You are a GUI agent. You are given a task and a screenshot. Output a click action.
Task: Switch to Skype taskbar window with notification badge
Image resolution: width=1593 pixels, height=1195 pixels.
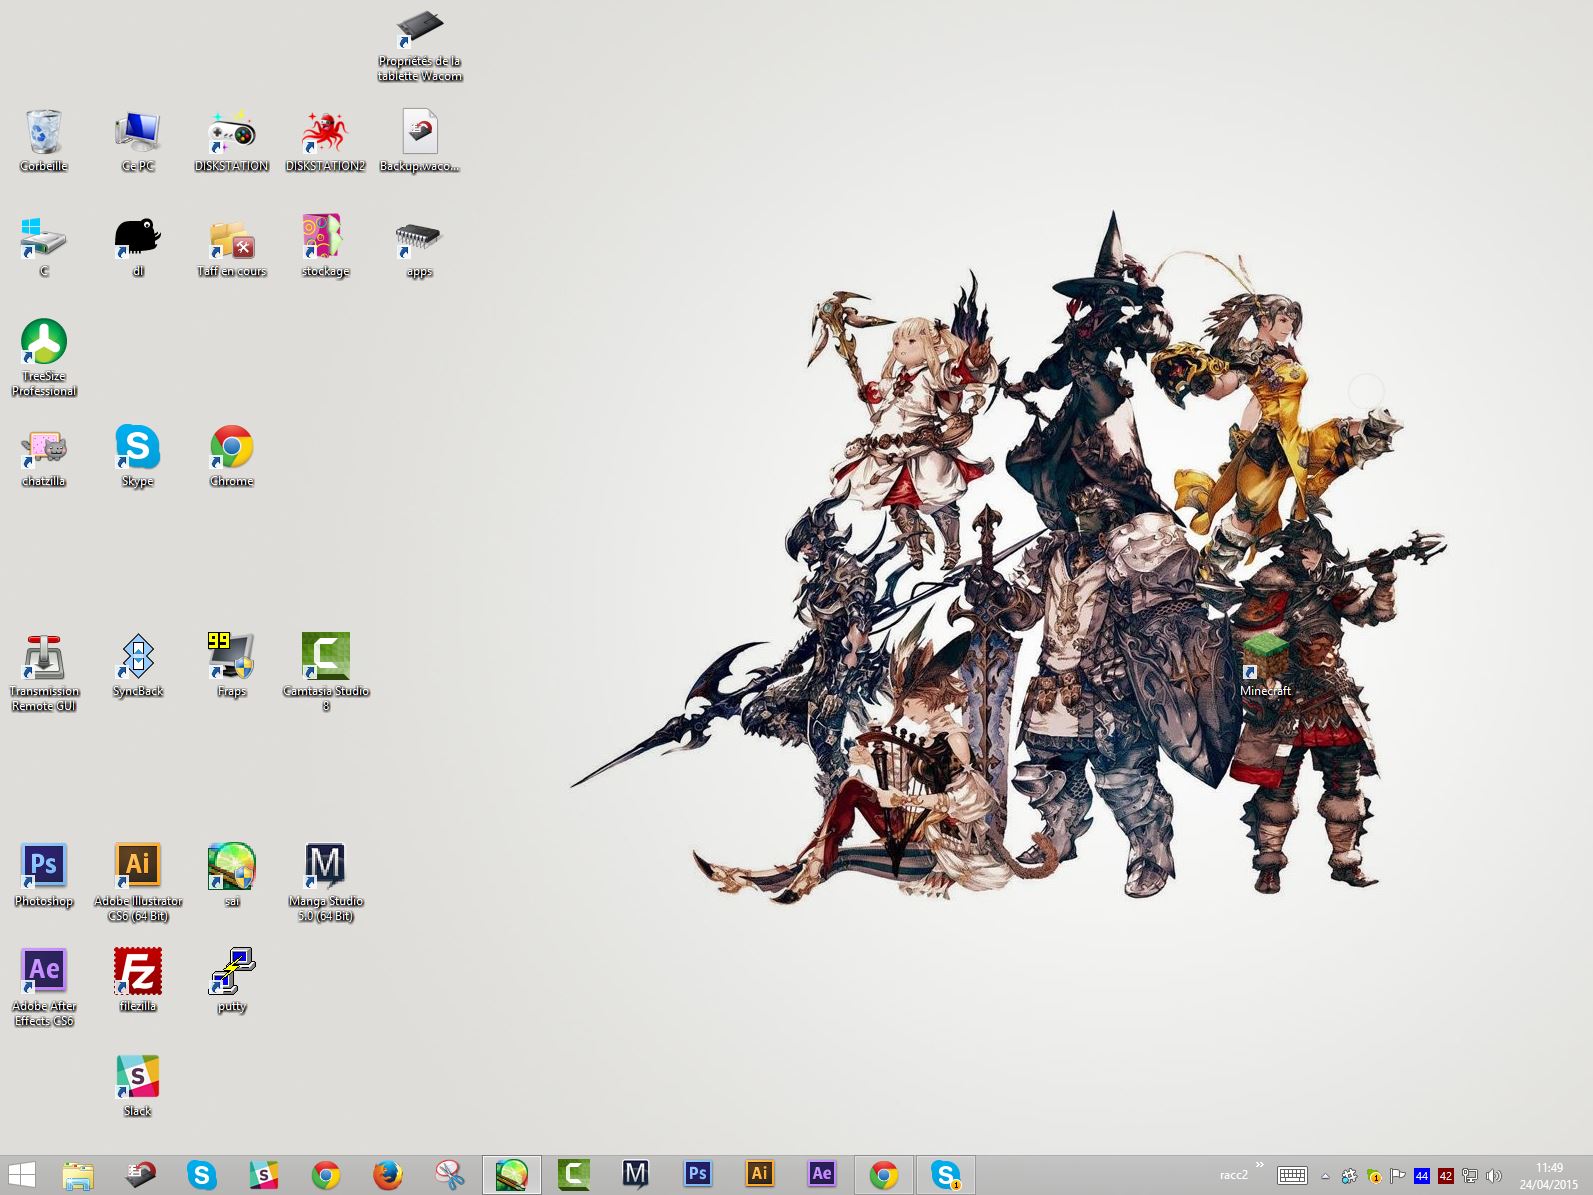pyautogui.click(x=946, y=1175)
